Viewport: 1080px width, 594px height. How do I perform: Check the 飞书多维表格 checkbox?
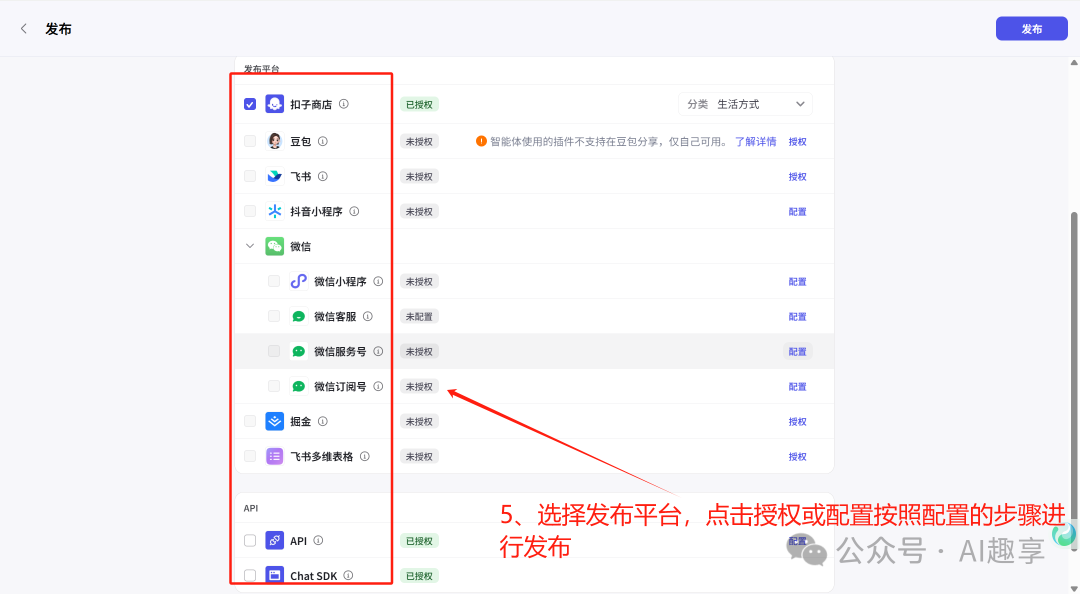250,456
